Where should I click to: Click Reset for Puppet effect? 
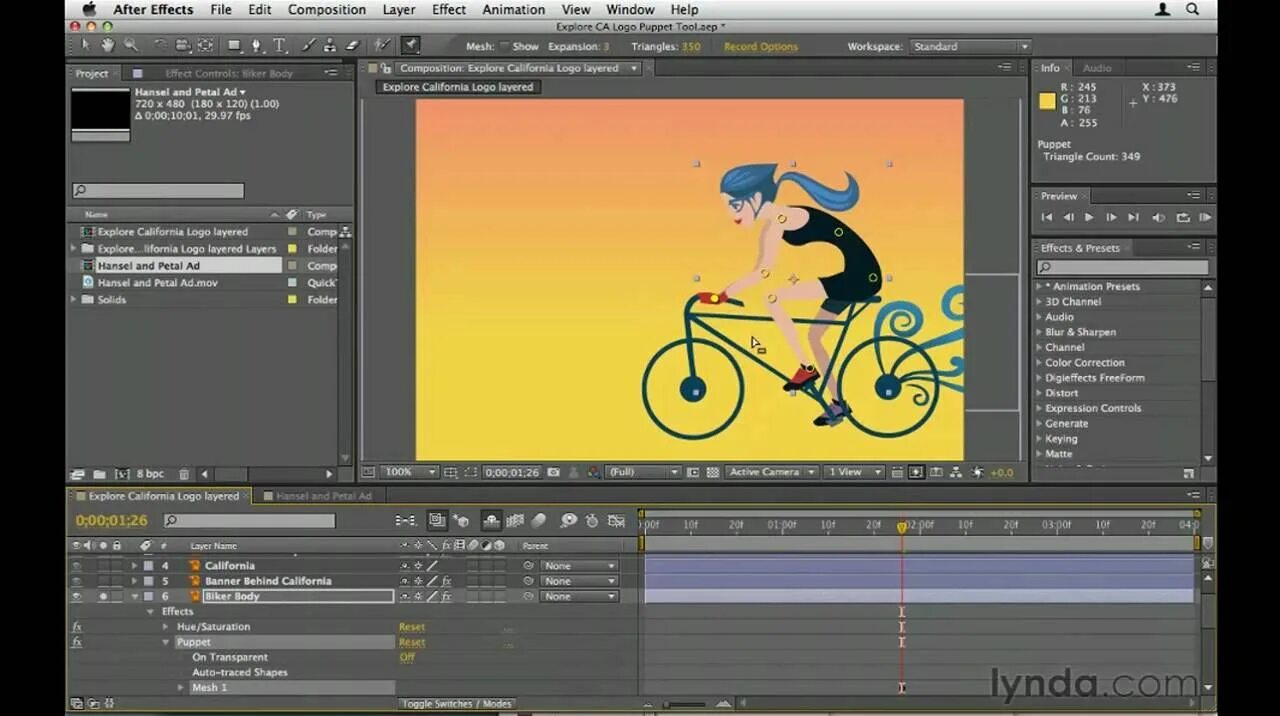(412, 642)
